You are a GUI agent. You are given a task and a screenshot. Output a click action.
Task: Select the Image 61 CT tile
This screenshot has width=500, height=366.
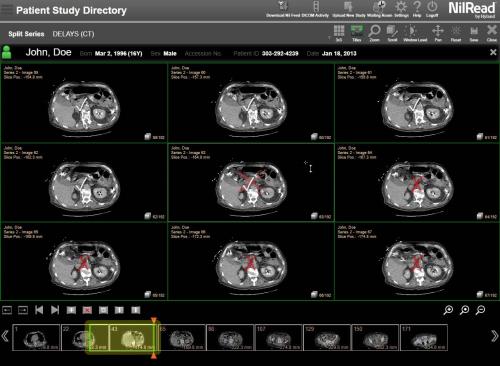click(x=417, y=103)
